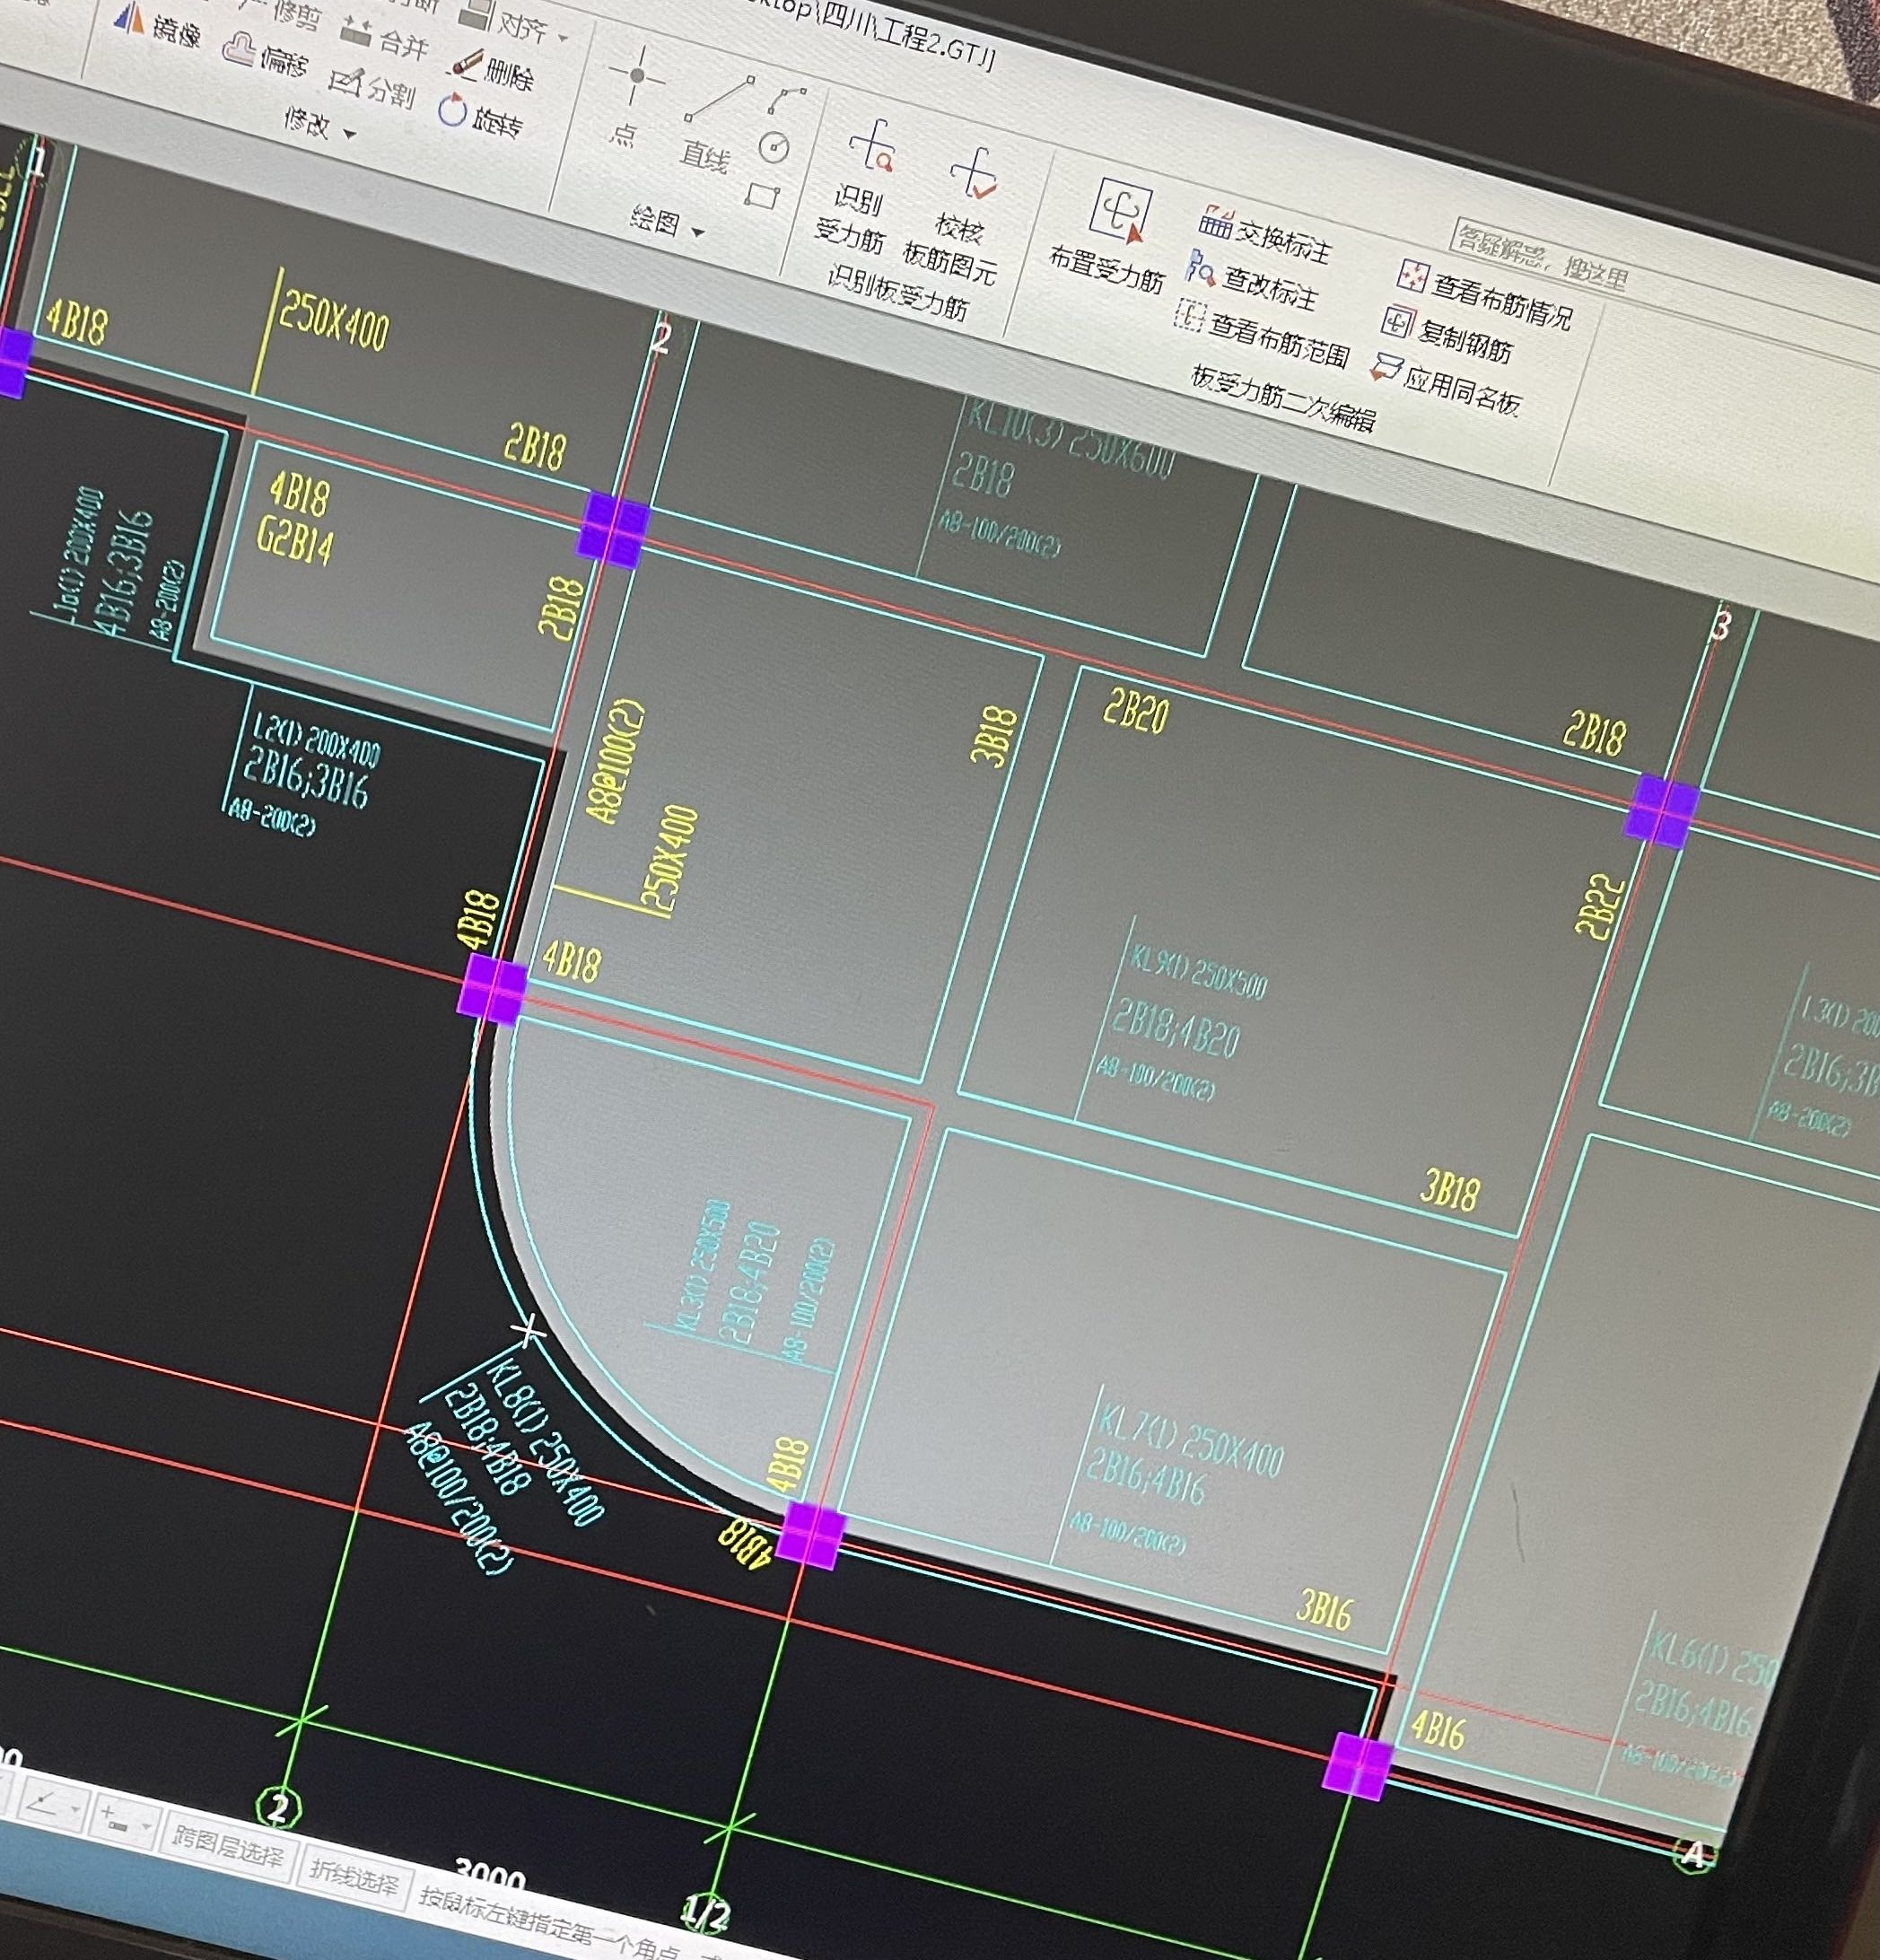Click the 3000 dimension text
1880x1960 pixels.
click(x=490, y=1873)
